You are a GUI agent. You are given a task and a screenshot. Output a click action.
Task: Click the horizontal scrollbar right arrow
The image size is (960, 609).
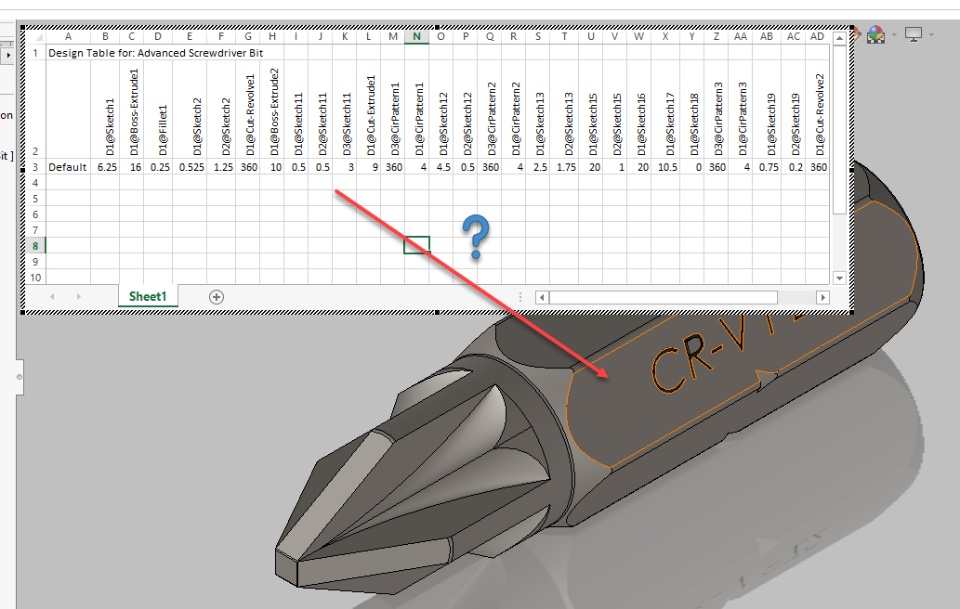pyautogui.click(x=823, y=297)
